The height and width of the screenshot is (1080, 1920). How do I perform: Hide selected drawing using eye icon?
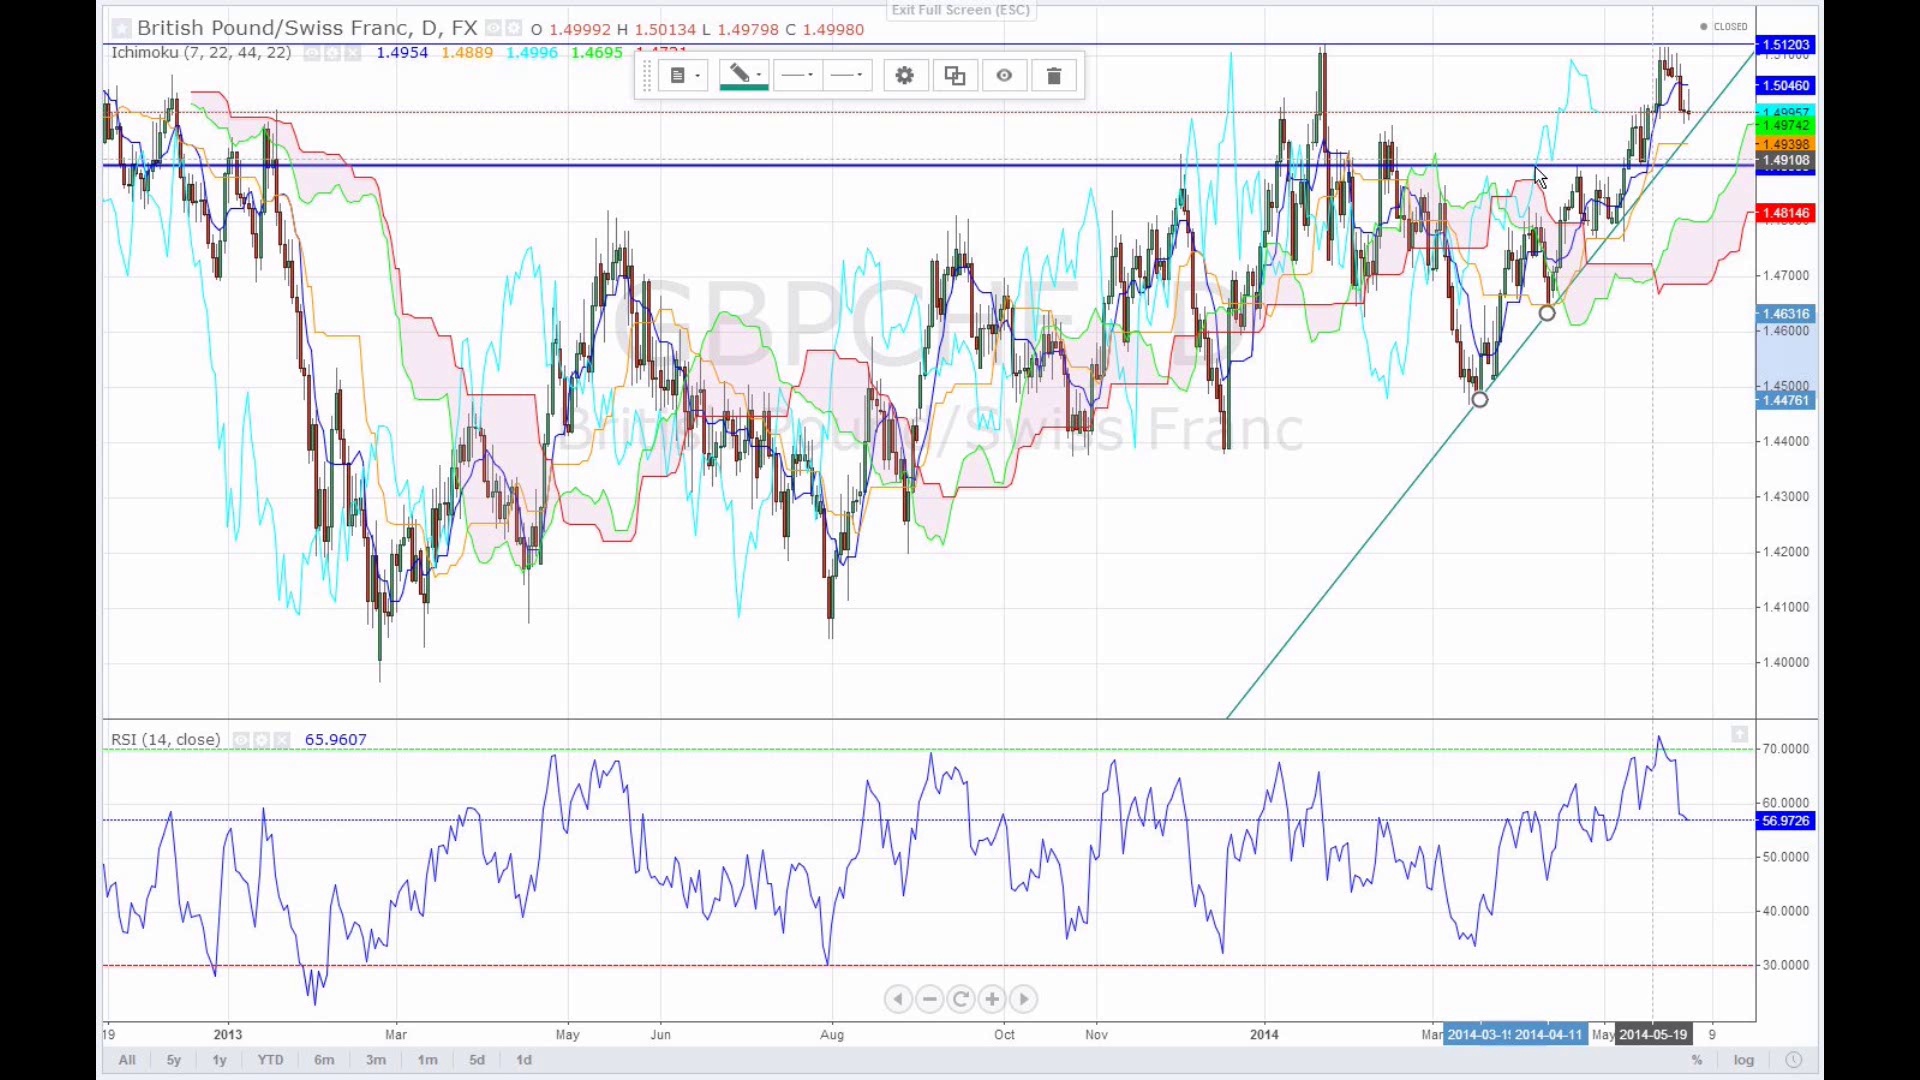click(1004, 76)
